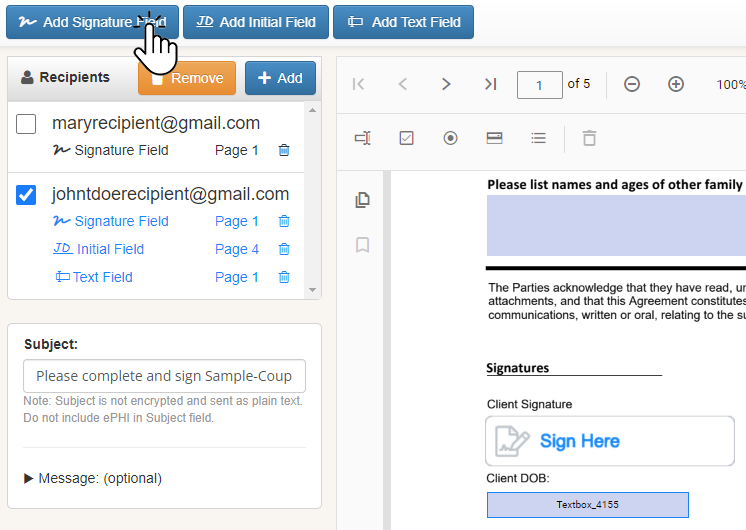Select the radio button field tool
Image resolution: width=746 pixels, height=530 pixels.
click(450, 138)
